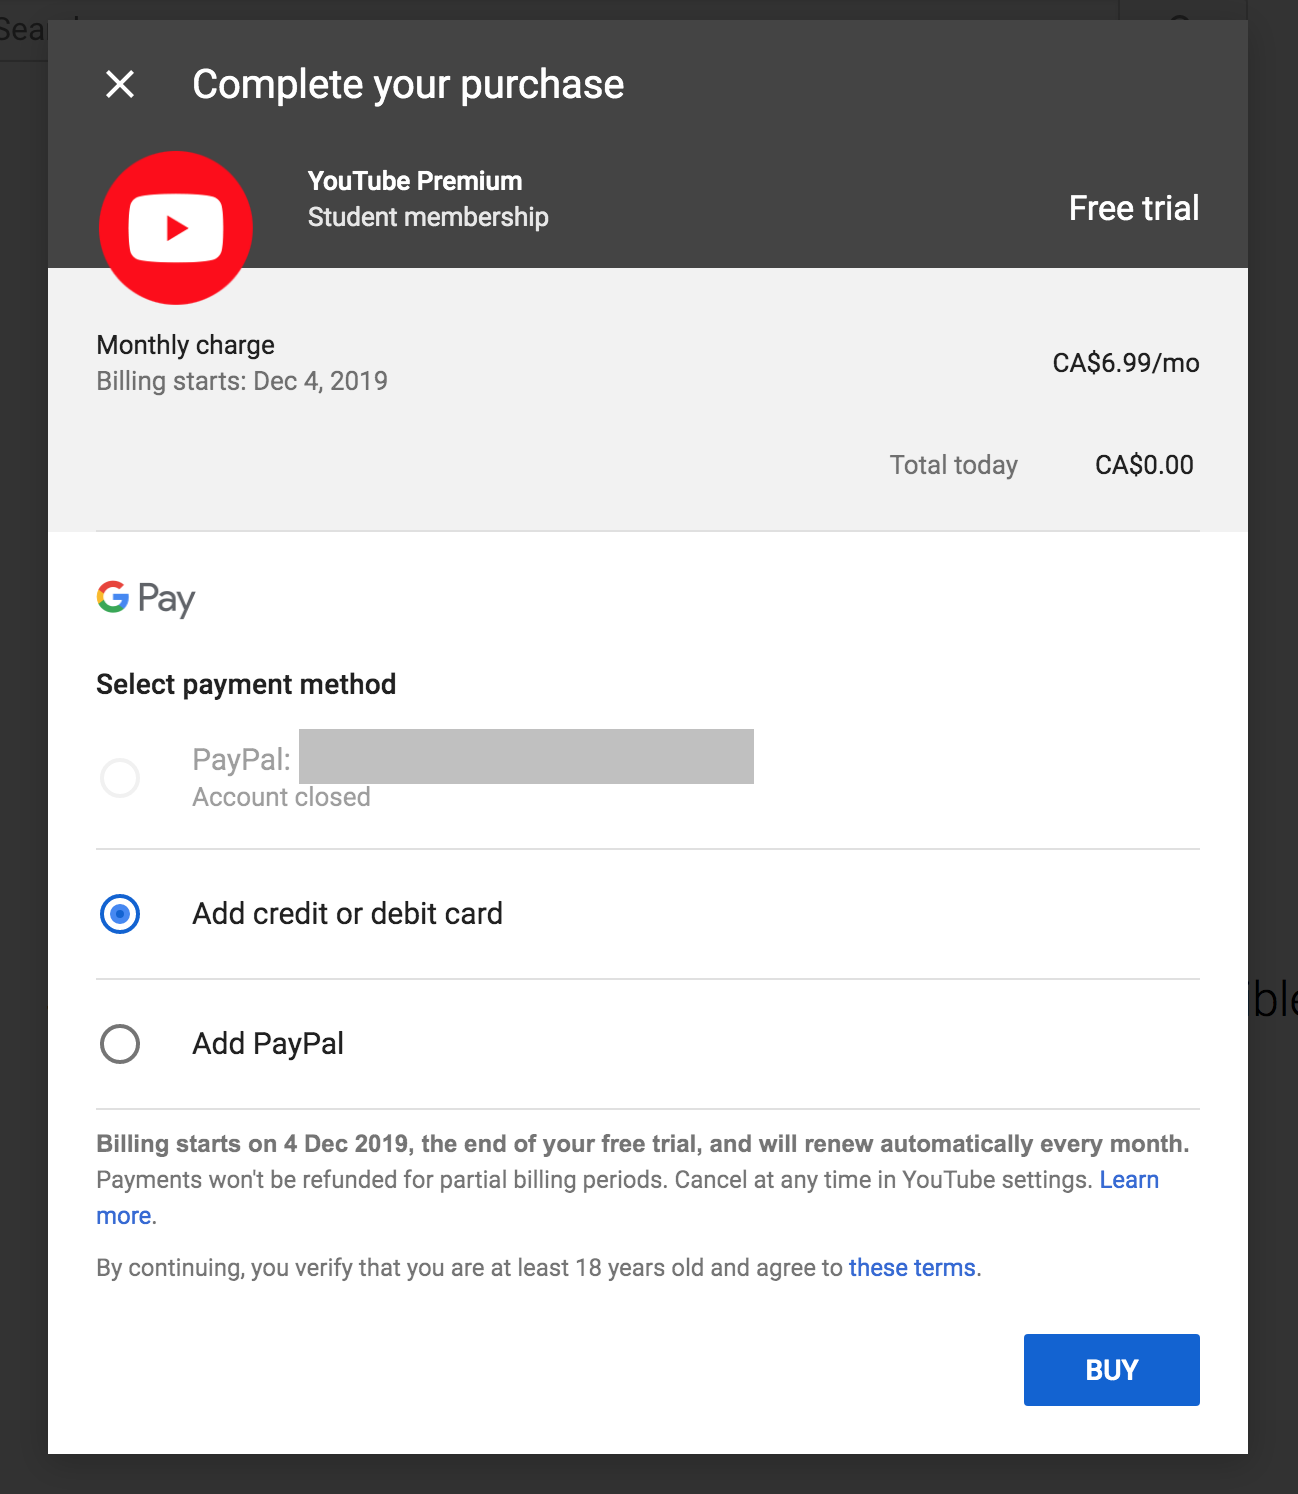Image resolution: width=1298 pixels, height=1494 pixels.
Task: Select the closed PayPal account option
Action: pos(120,778)
